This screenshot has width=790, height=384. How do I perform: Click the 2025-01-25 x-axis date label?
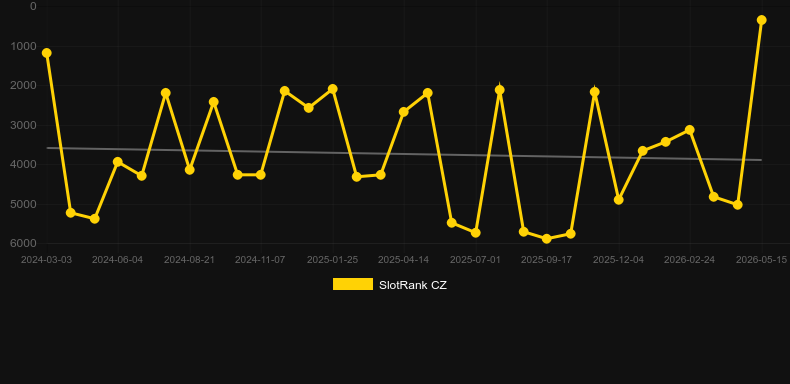[333, 260]
